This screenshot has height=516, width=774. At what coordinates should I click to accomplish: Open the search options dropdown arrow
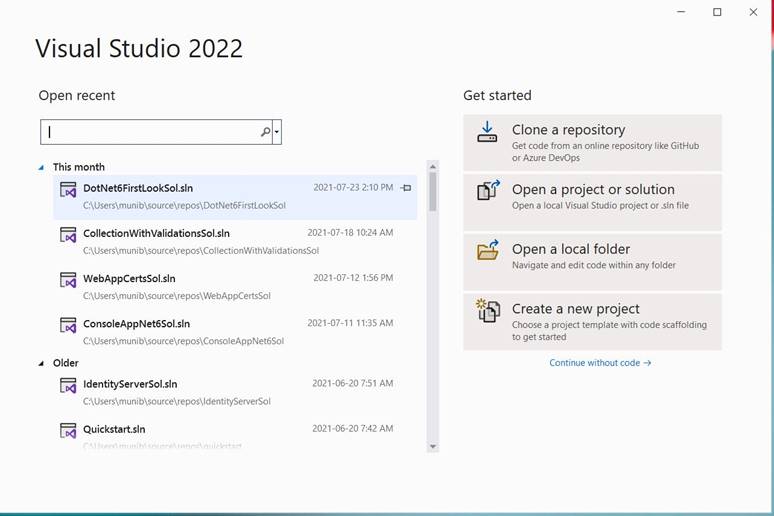tap(277, 132)
